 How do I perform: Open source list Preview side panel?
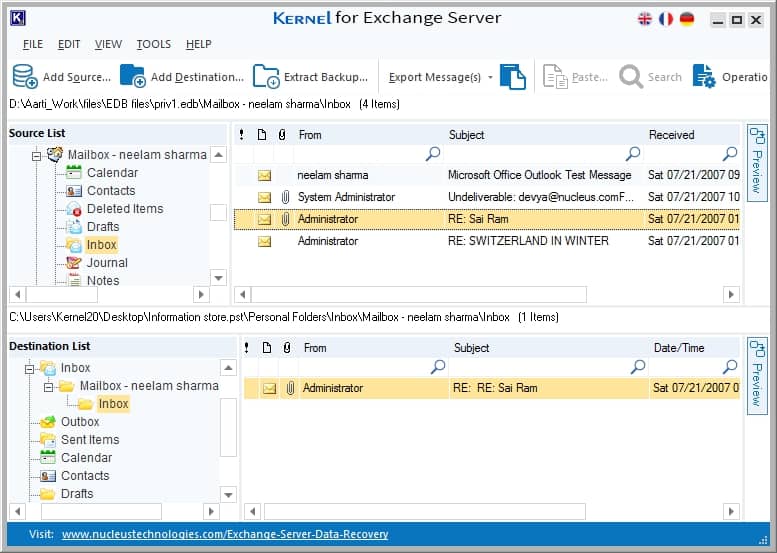click(757, 163)
